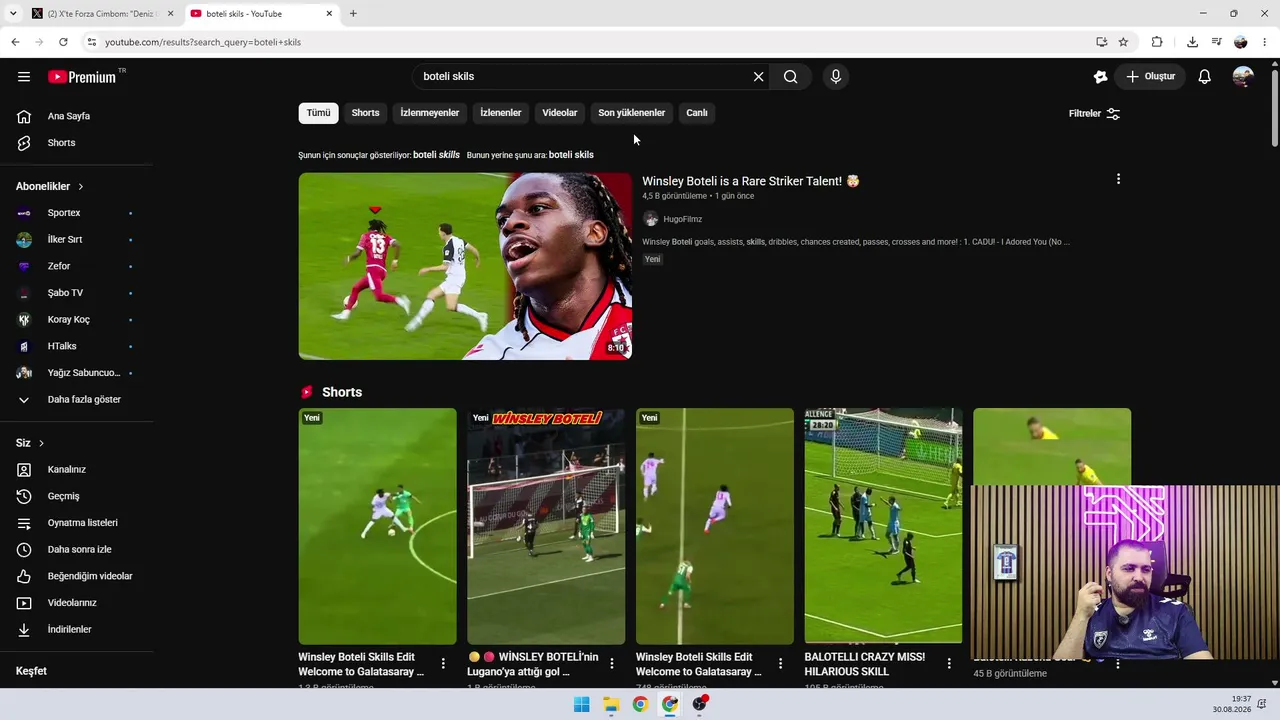Expand the Siz section chevron
This screenshot has height=720, width=1280.
(x=41, y=443)
